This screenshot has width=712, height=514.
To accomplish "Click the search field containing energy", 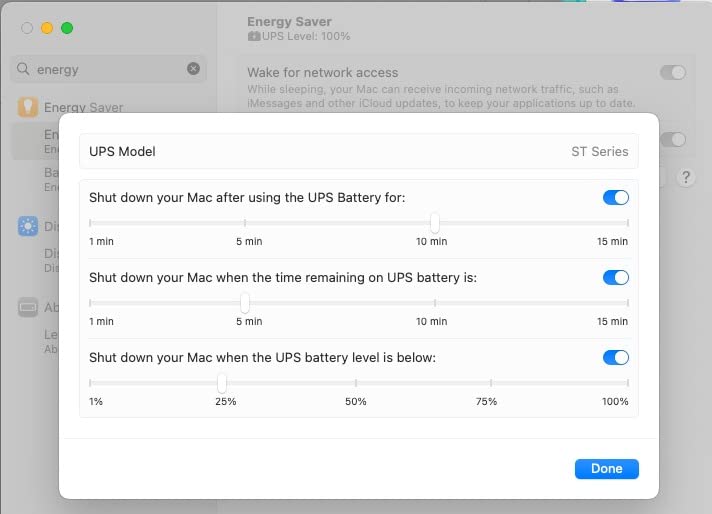I will (109, 69).
